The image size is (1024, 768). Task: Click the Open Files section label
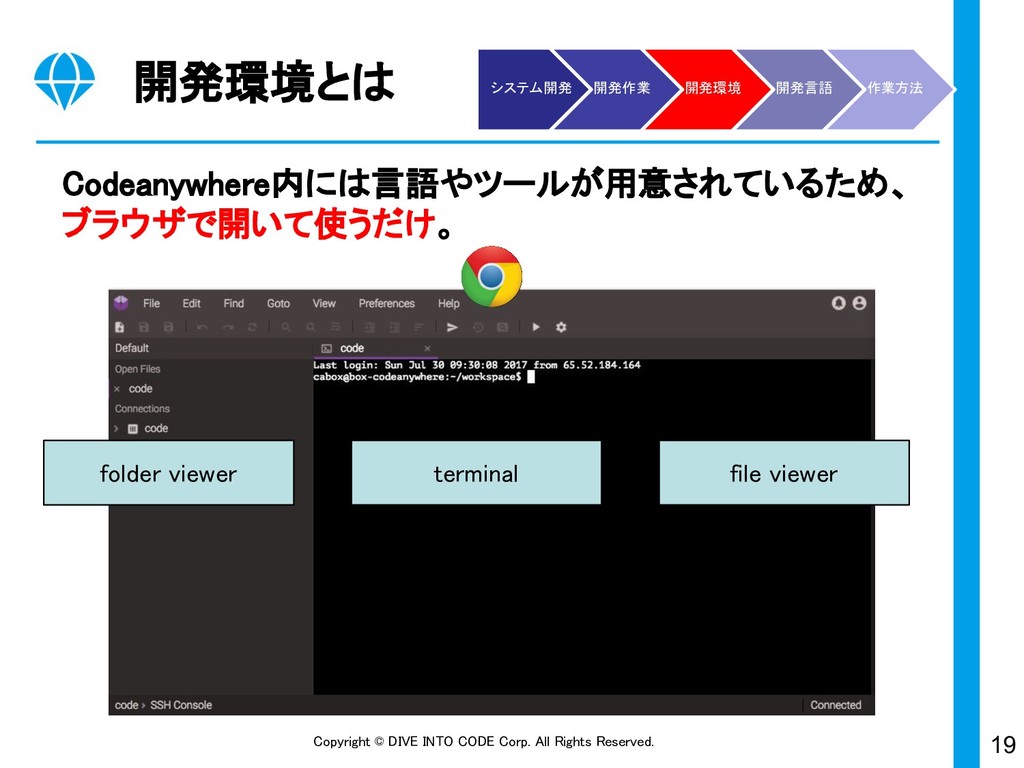[138, 369]
